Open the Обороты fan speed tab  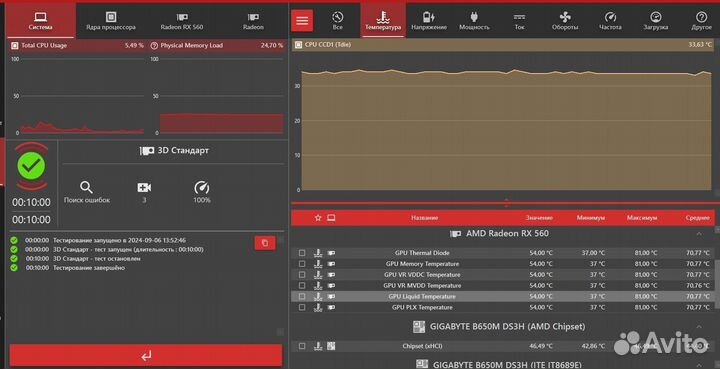click(565, 21)
